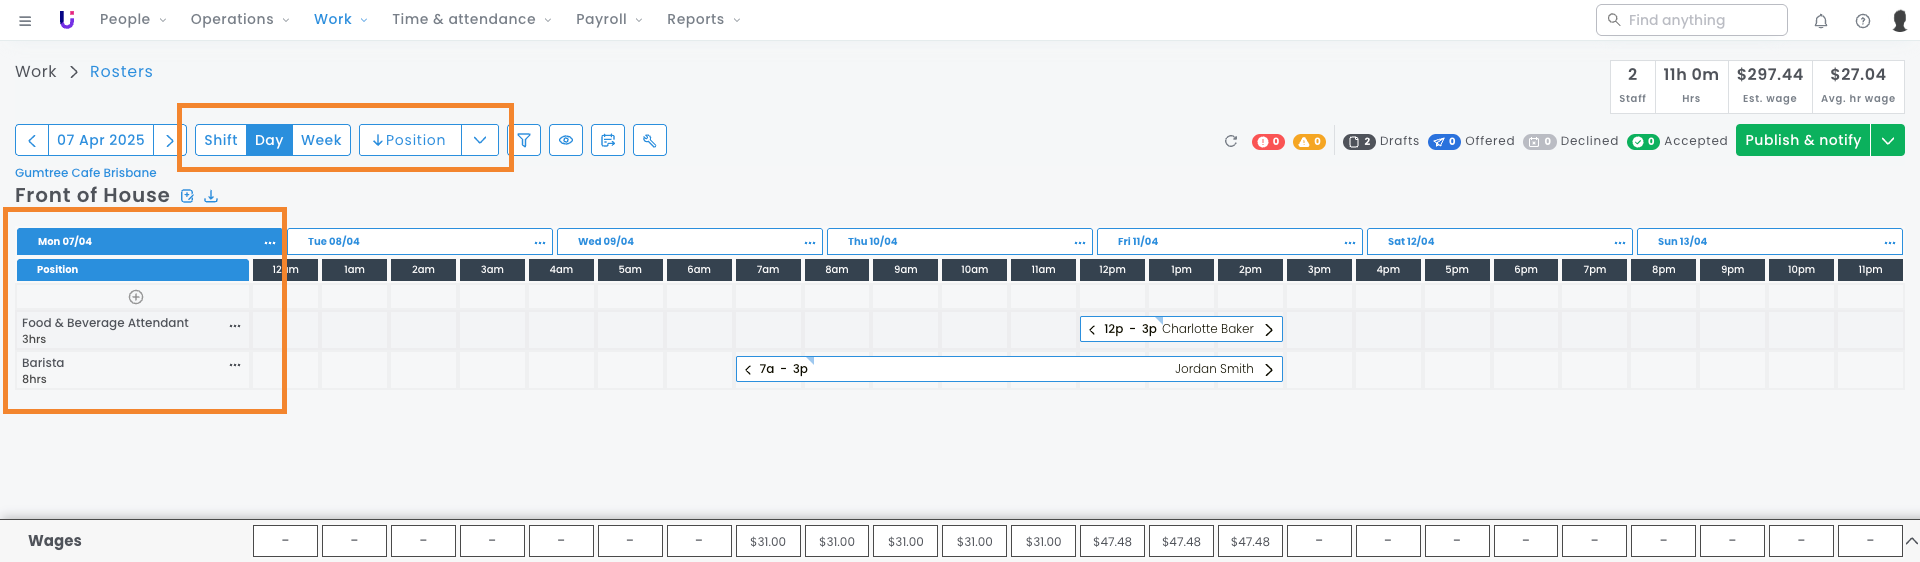Click the refresh roster icon
This screenshot has height=562, width=1920.
(1231, 141)
